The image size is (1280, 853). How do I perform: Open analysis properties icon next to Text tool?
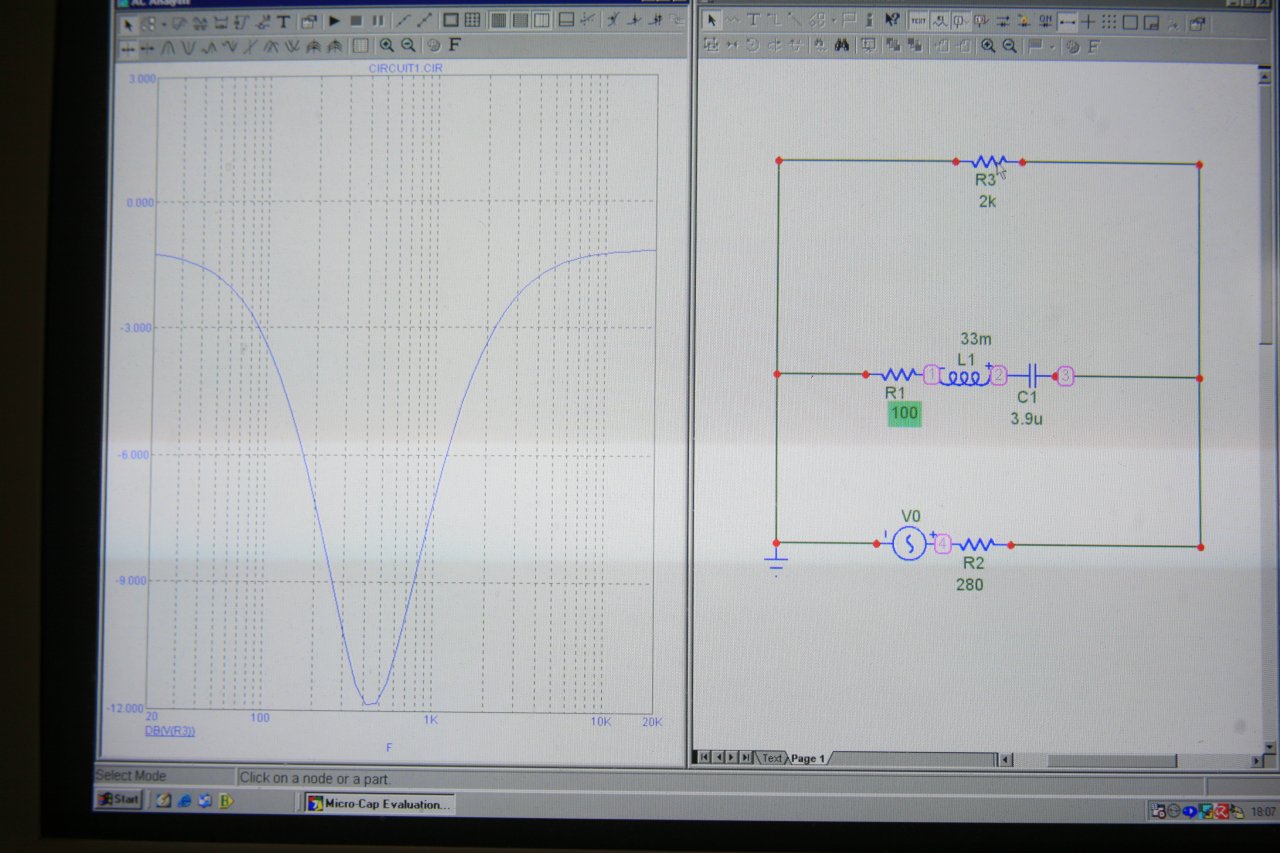tap(309, 21)
